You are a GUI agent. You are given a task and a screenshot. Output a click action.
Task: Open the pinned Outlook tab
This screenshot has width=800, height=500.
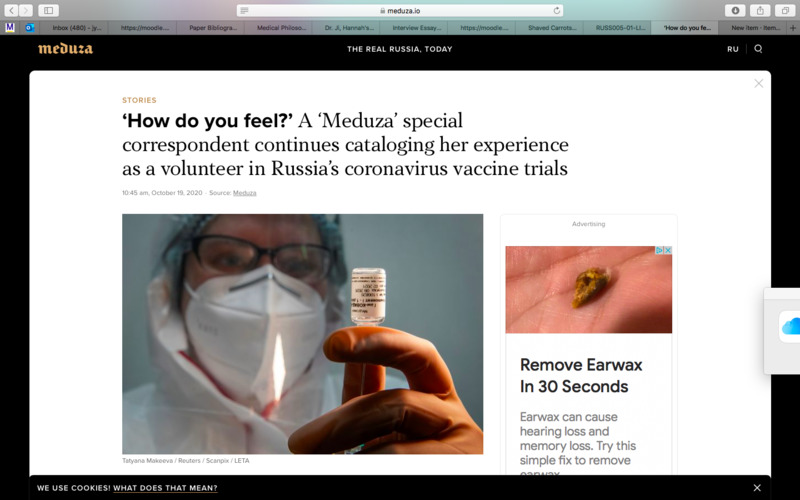pyautogui.click(x=30, y=28)
